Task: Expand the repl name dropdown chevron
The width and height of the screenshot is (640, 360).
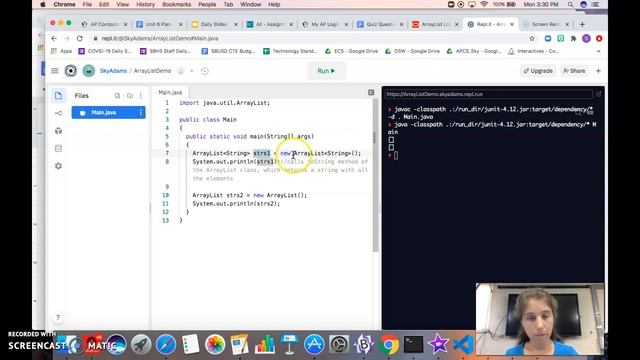Action: 191,71
